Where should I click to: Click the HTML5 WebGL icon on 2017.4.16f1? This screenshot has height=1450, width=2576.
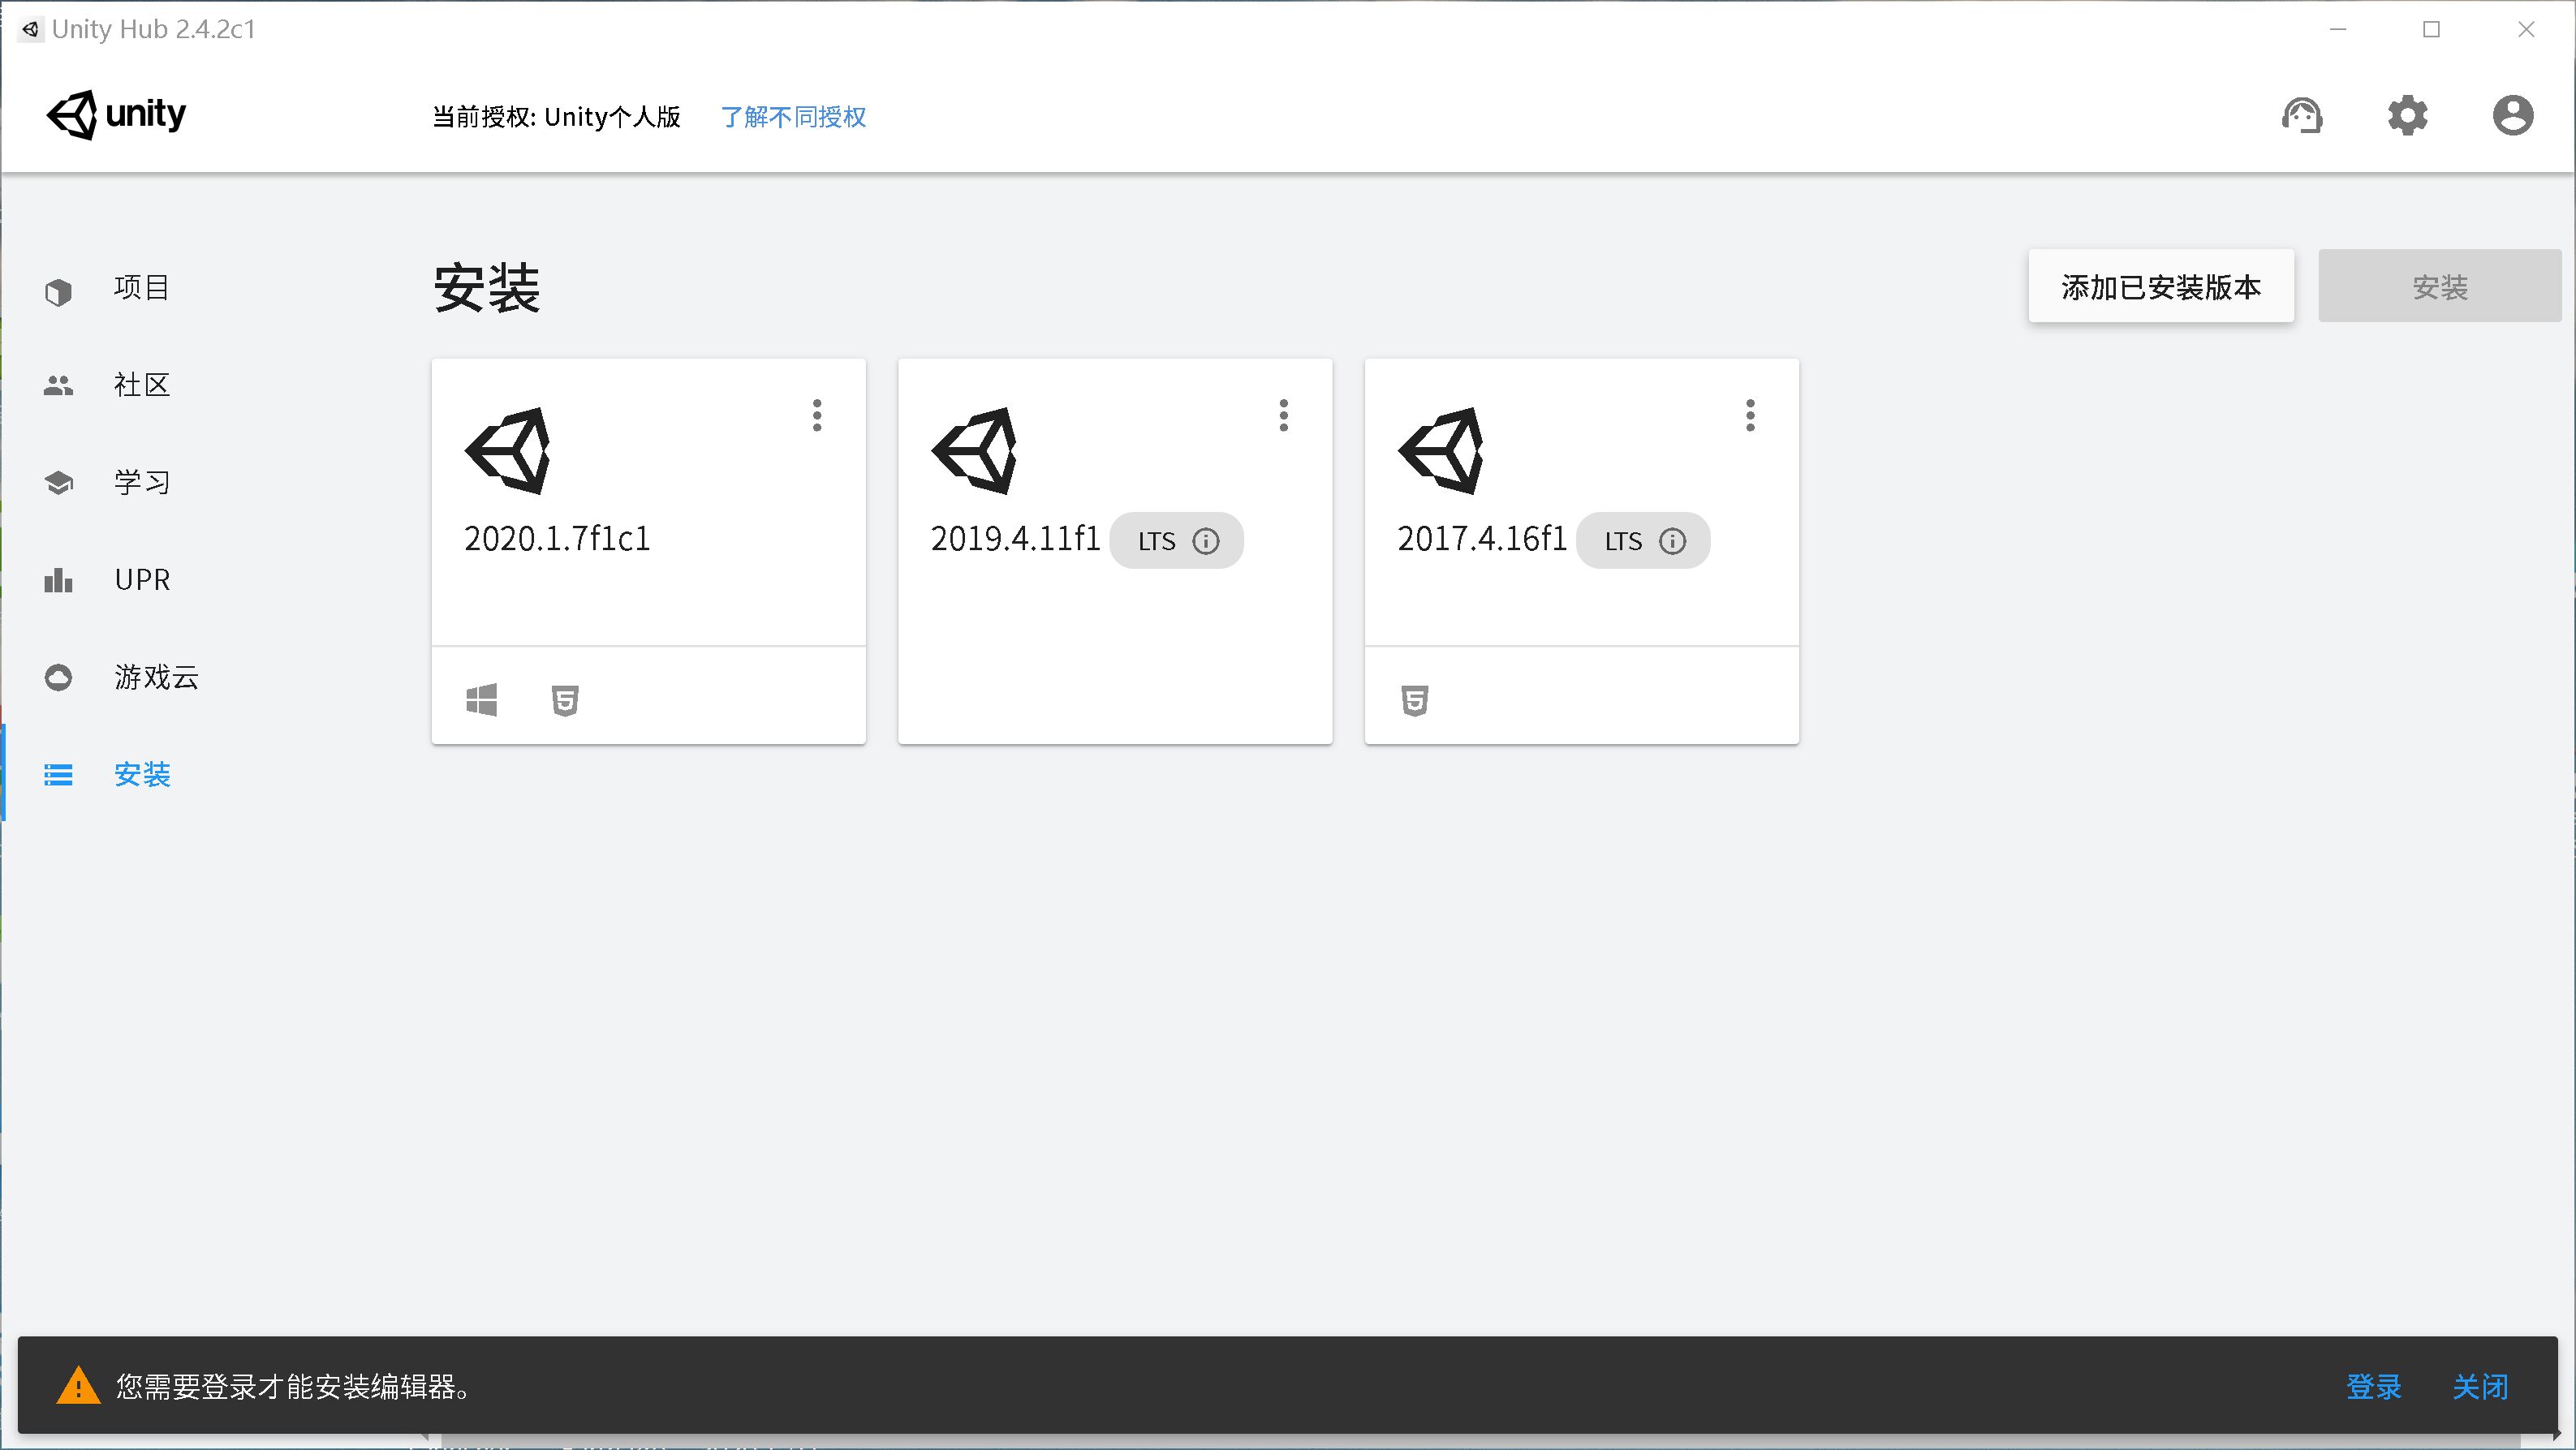1414,700
